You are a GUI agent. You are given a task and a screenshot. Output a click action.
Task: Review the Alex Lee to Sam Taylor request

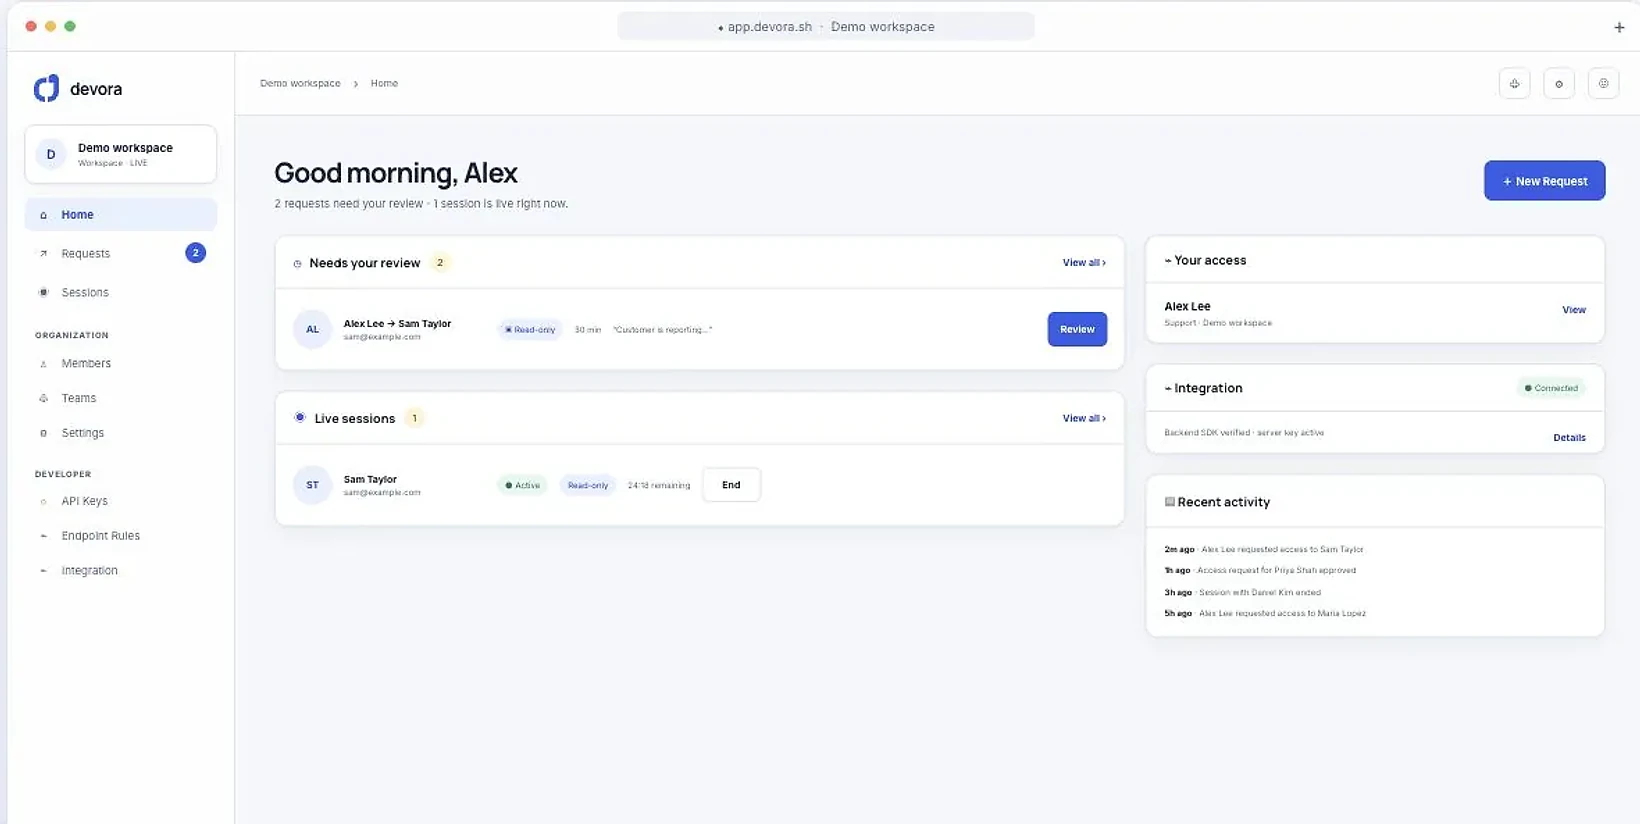click(x=1077, y=329)
